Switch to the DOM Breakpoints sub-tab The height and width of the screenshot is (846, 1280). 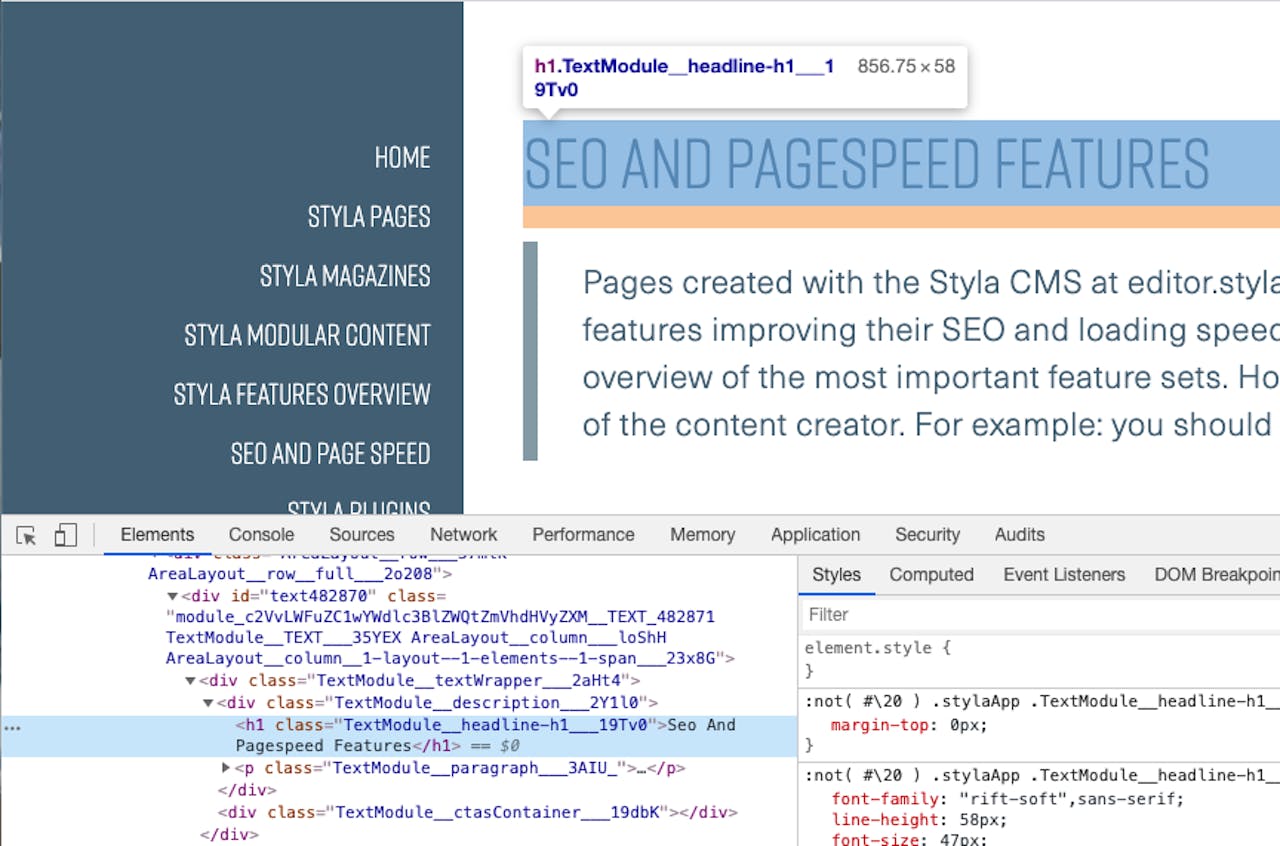pyautogui.click(x=1216, y=575)
